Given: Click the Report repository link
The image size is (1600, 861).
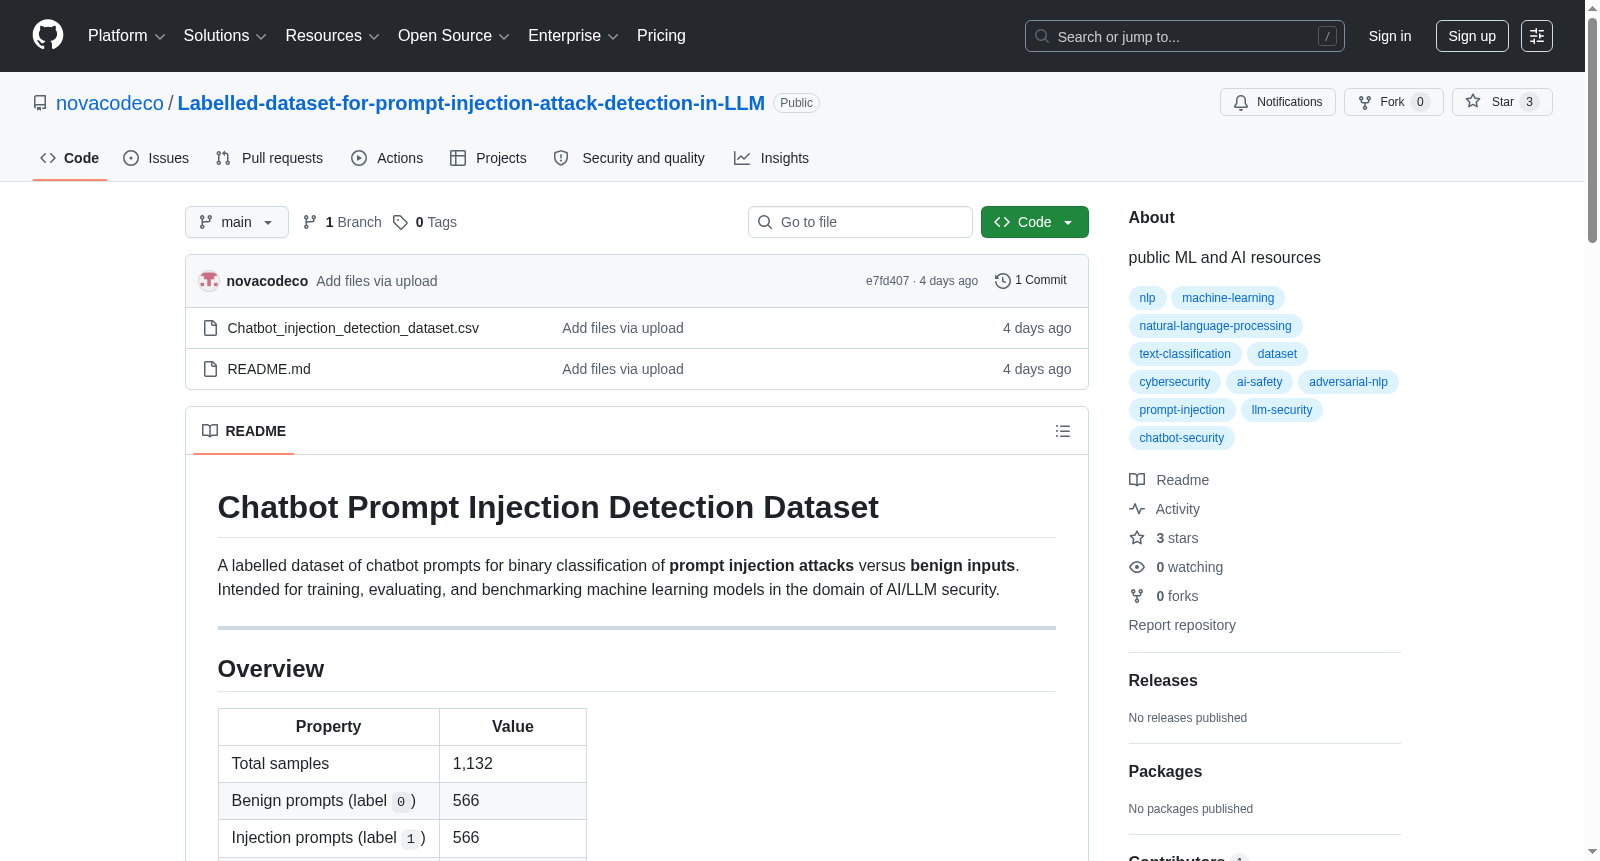Looking at the screenshot, I should pyautogui.click(x=1182, y=625).
